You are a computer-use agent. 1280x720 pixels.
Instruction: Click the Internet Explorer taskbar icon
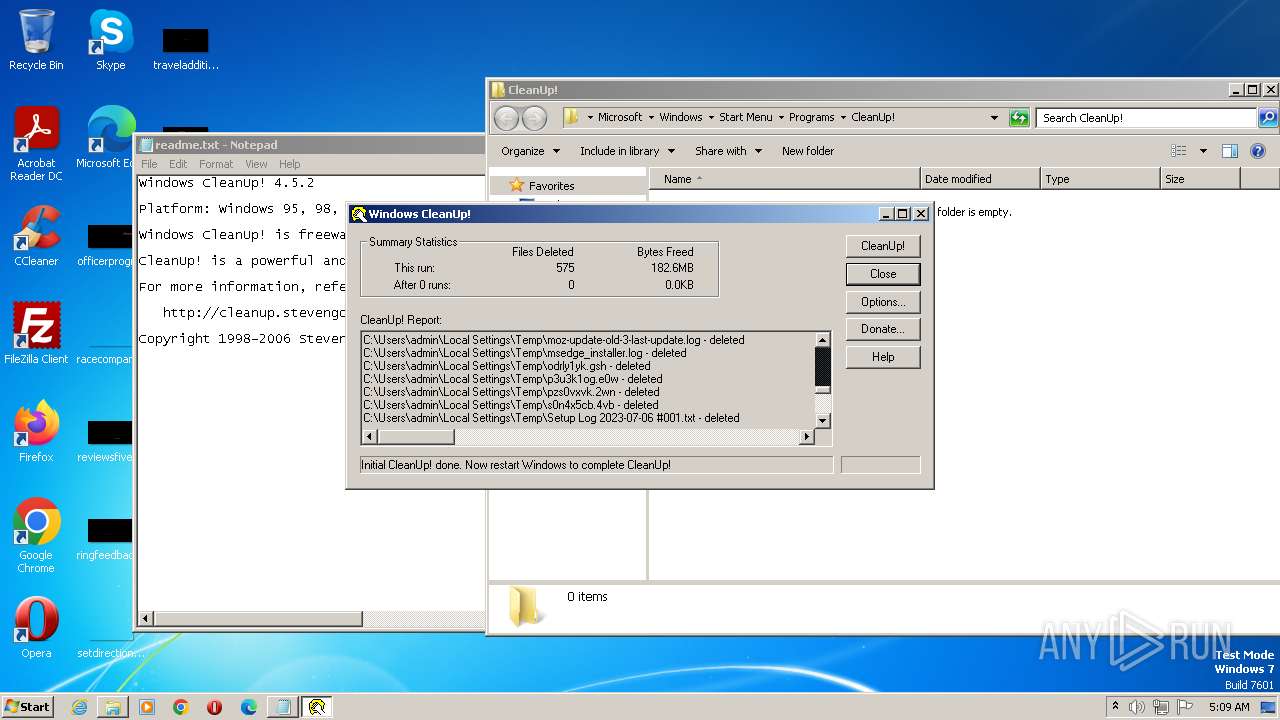click(79, 707)
